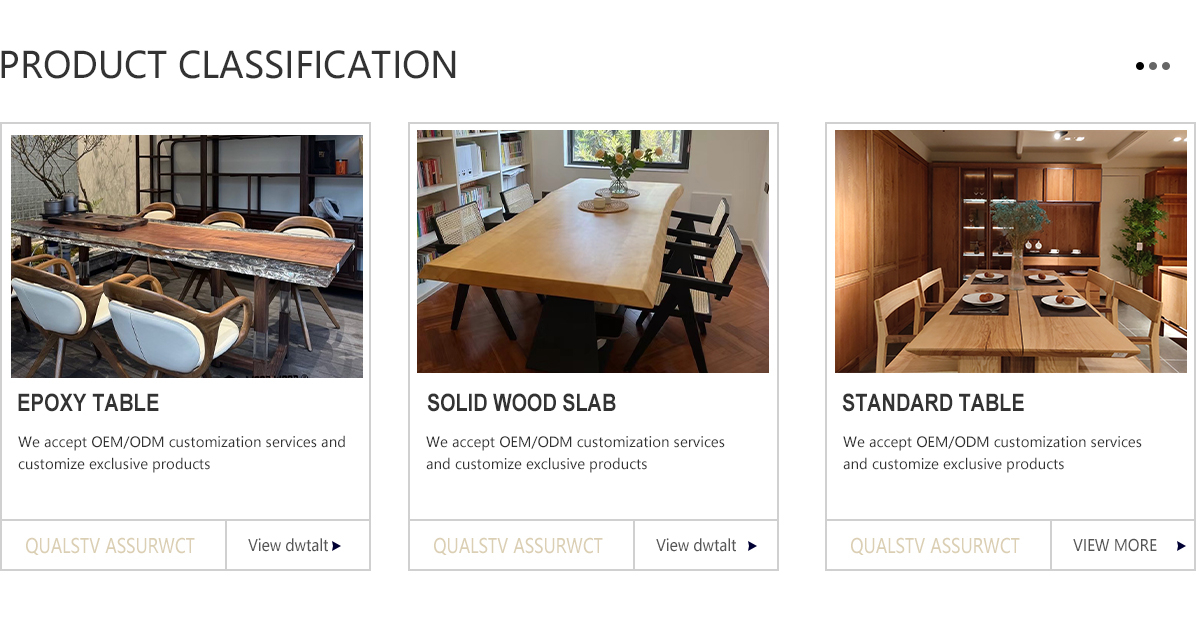Image resolution: width=1200 pixels, height=635 pixels.
Task: Click the STANDARD TABLE heading
Action: click(933, 403)
